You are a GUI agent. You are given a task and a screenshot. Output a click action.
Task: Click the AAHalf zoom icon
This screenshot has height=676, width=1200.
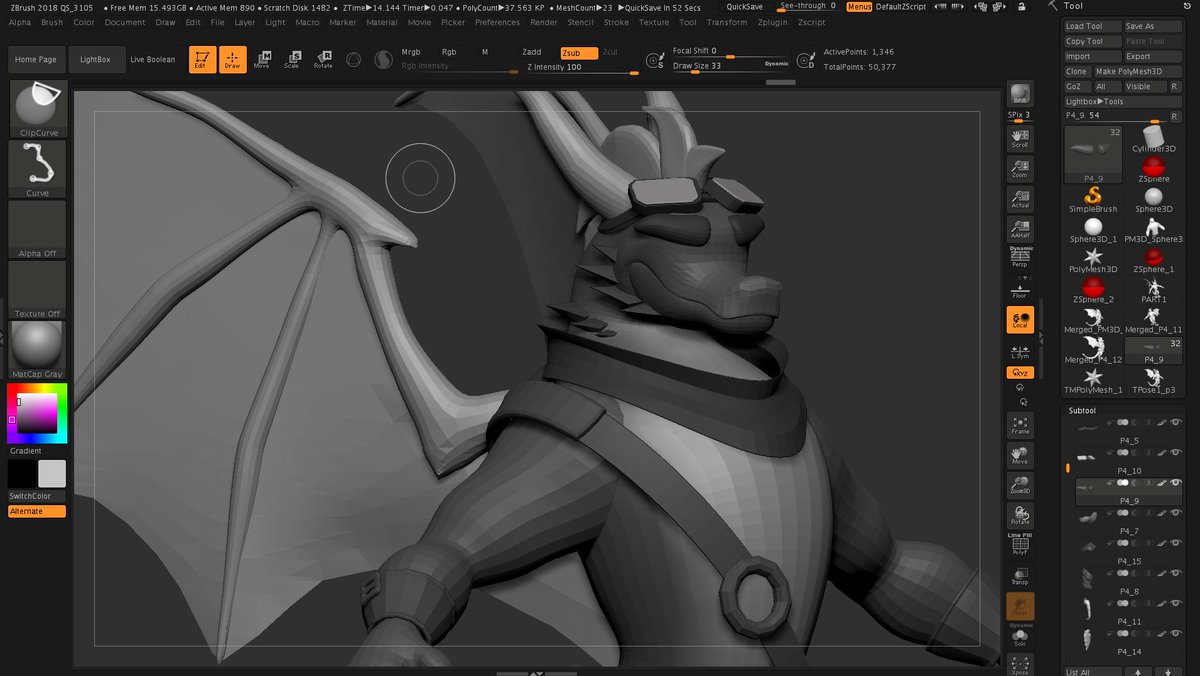click(x=1020, y=231)
